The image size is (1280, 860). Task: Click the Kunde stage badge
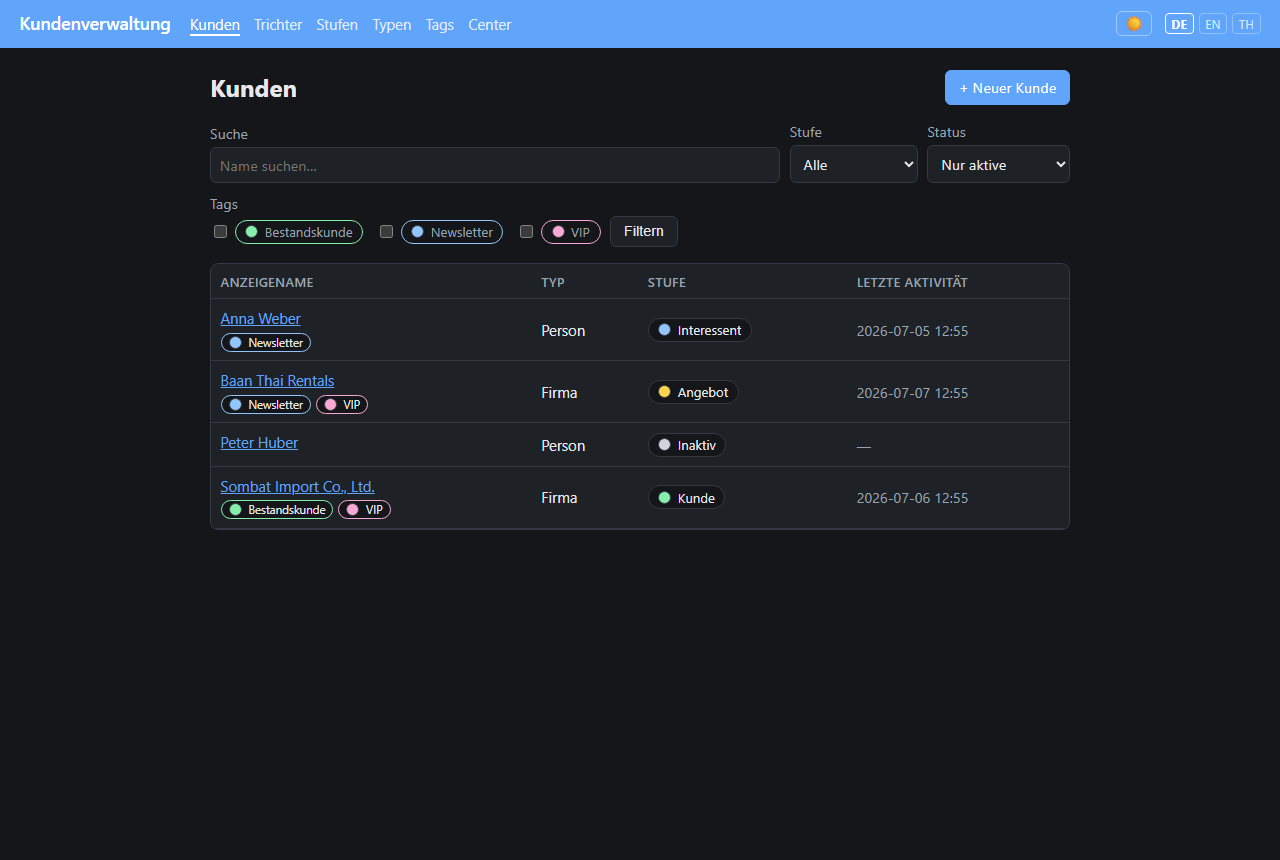(x=686, y=497)
